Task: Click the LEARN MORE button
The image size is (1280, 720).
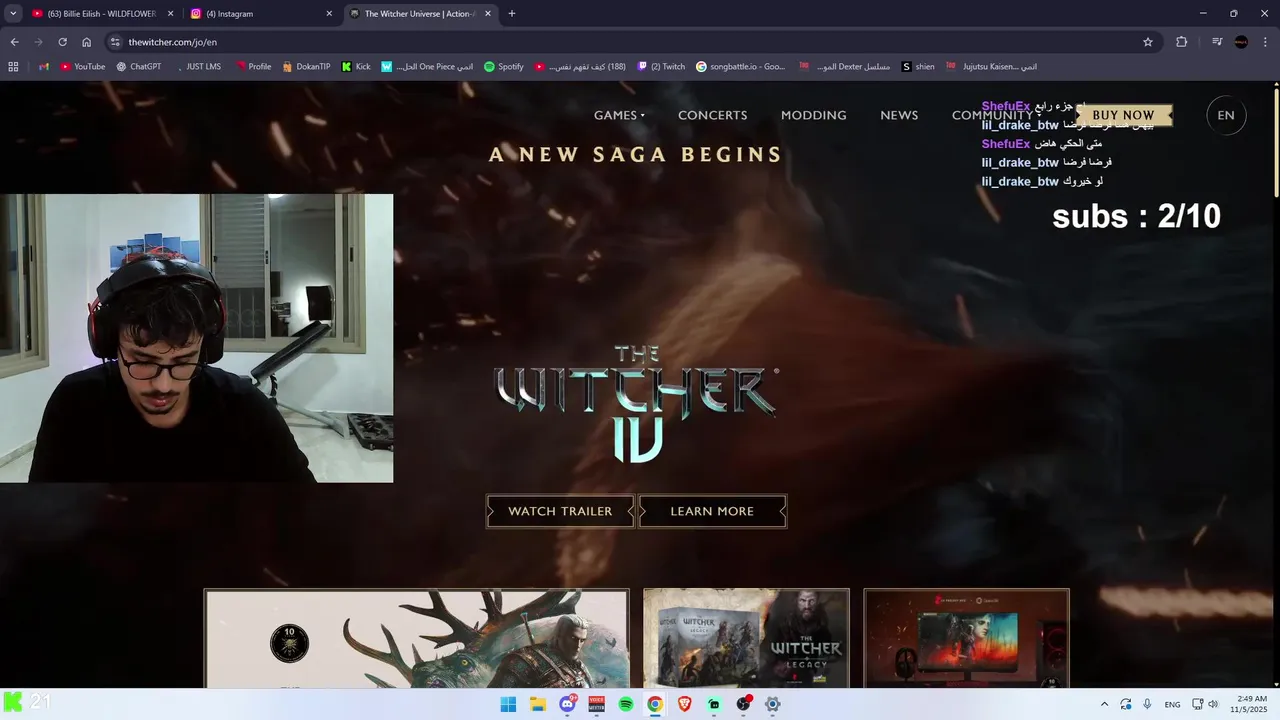Action: [x=712, y=511]
